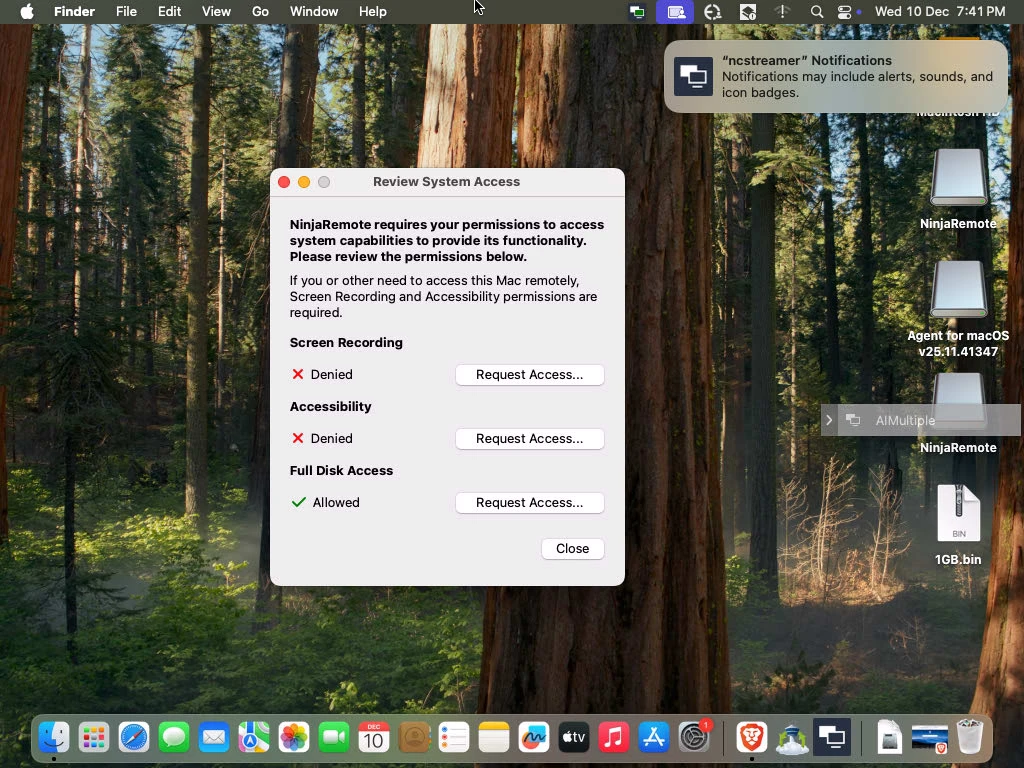
Task: Open the Contacts app in the Dock
Action: [x=413, y=737]
